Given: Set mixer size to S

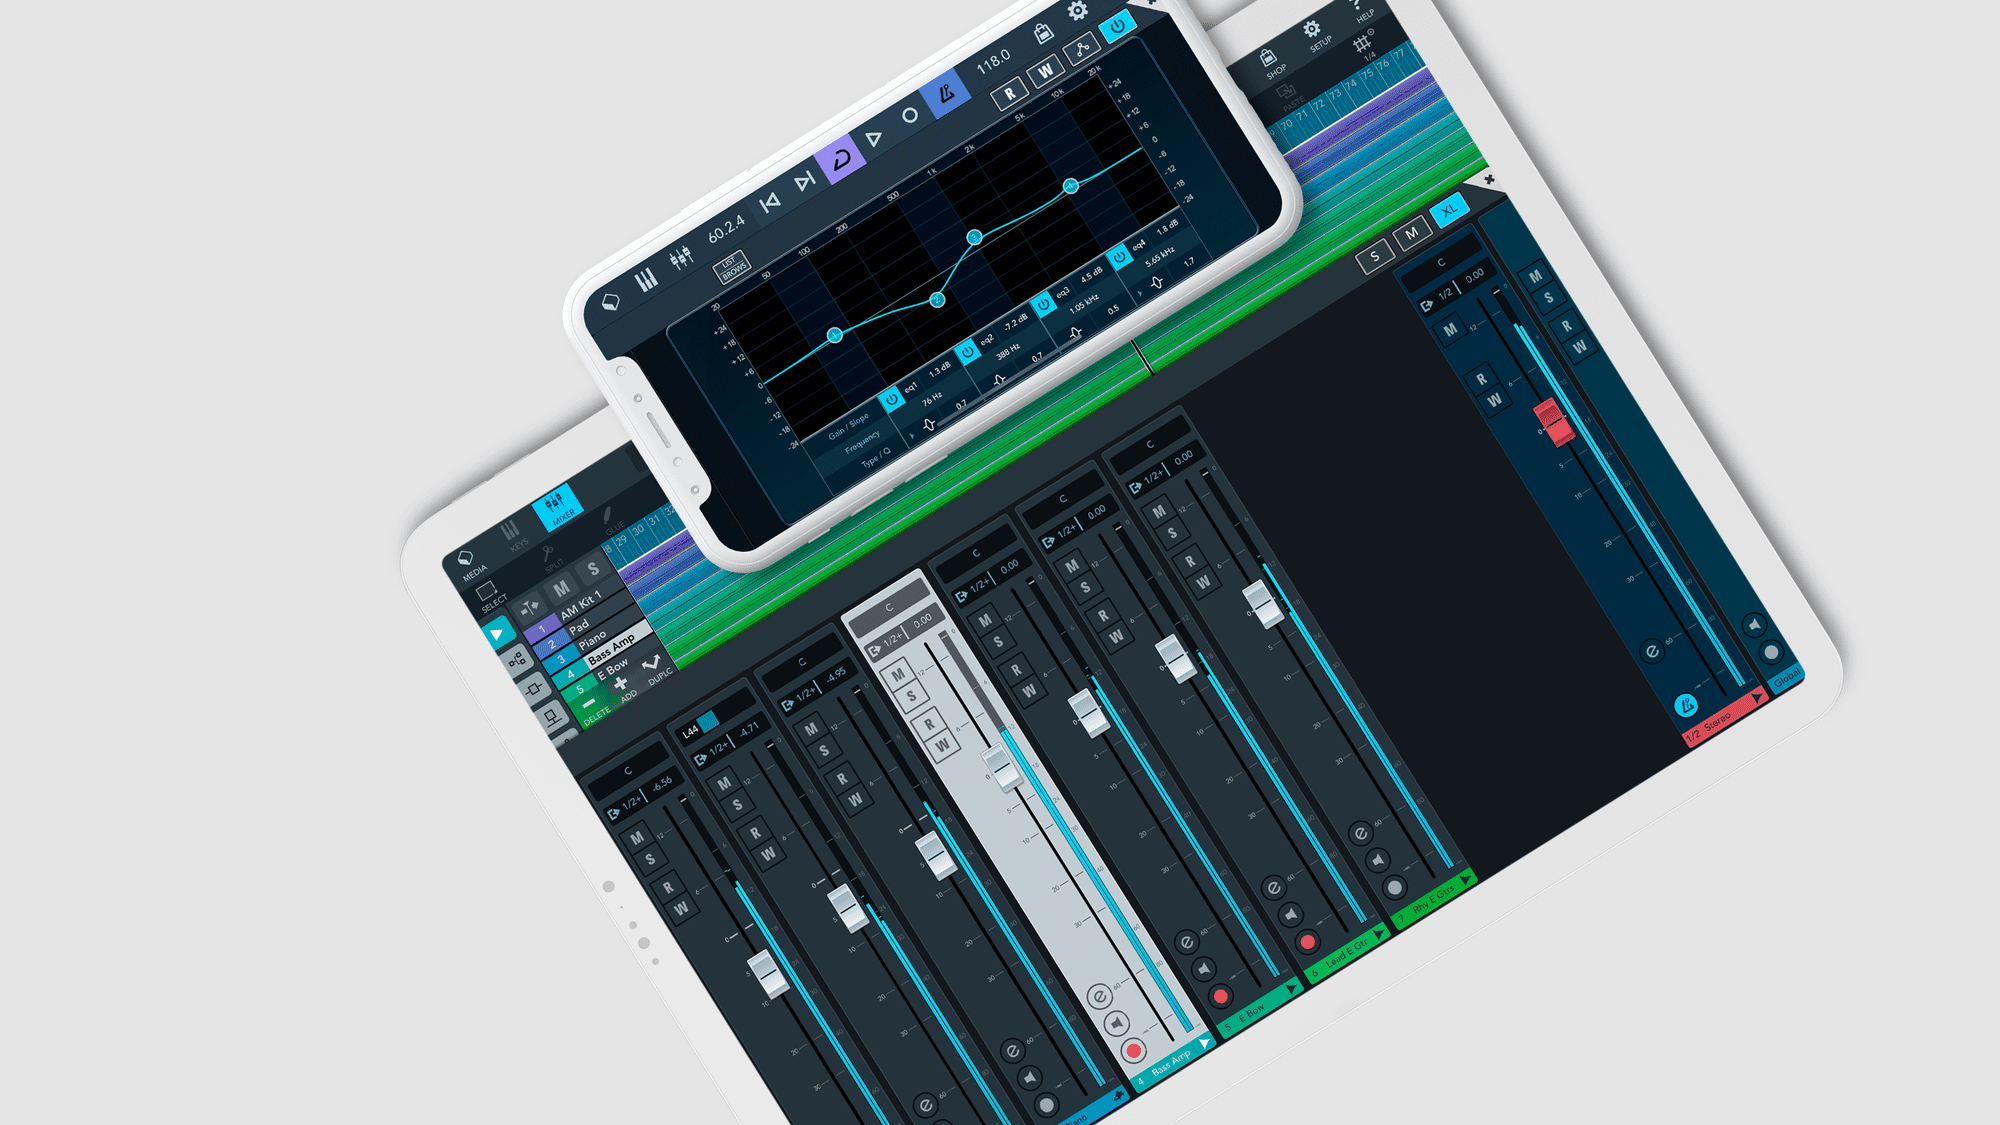Looking at the screenshot, I should [1375, 256].
